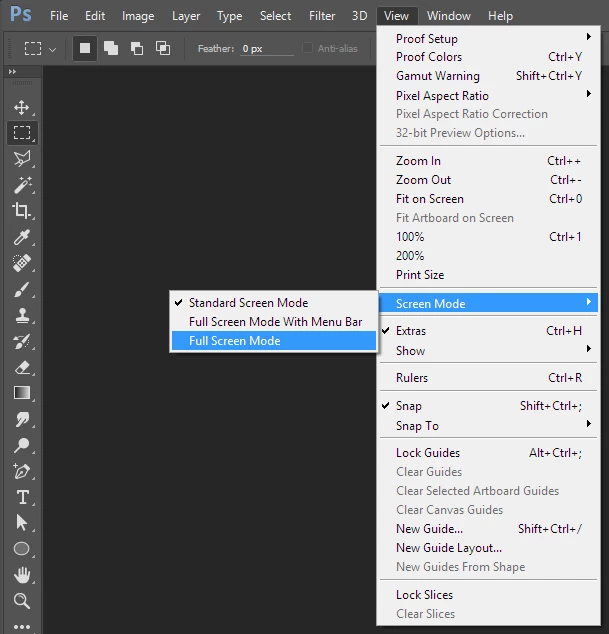Click Lock Slices entry
This screenshot has height=634, width=609.
[x=488, y=595]
